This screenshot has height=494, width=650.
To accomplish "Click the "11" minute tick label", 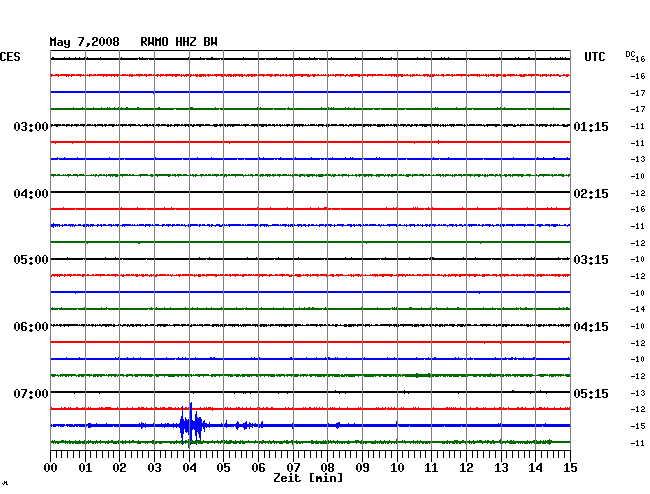I will (431, 468).
